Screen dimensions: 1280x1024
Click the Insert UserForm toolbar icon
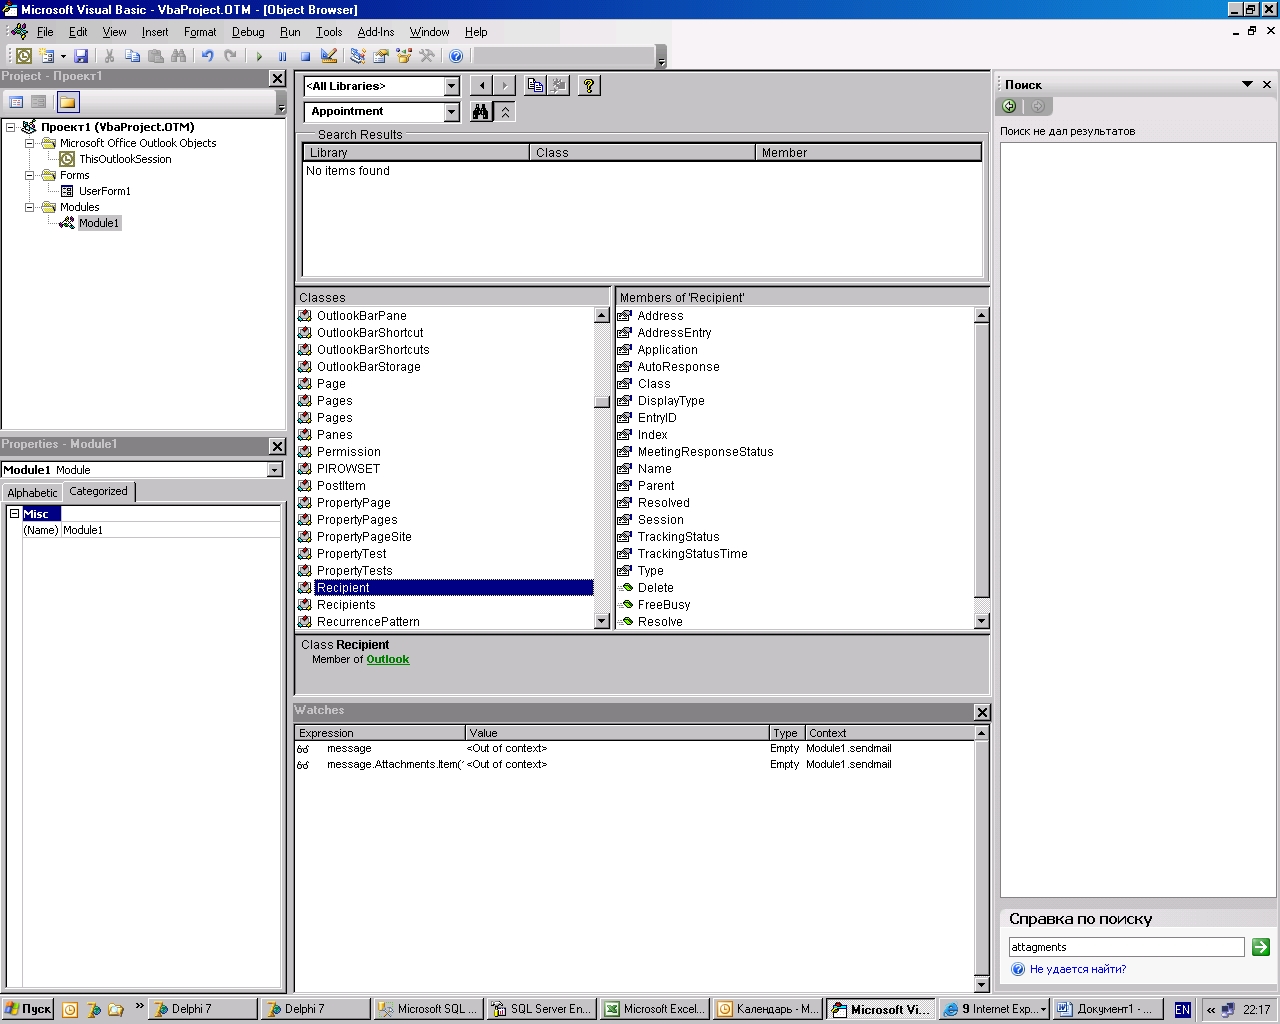coord(47,56)
